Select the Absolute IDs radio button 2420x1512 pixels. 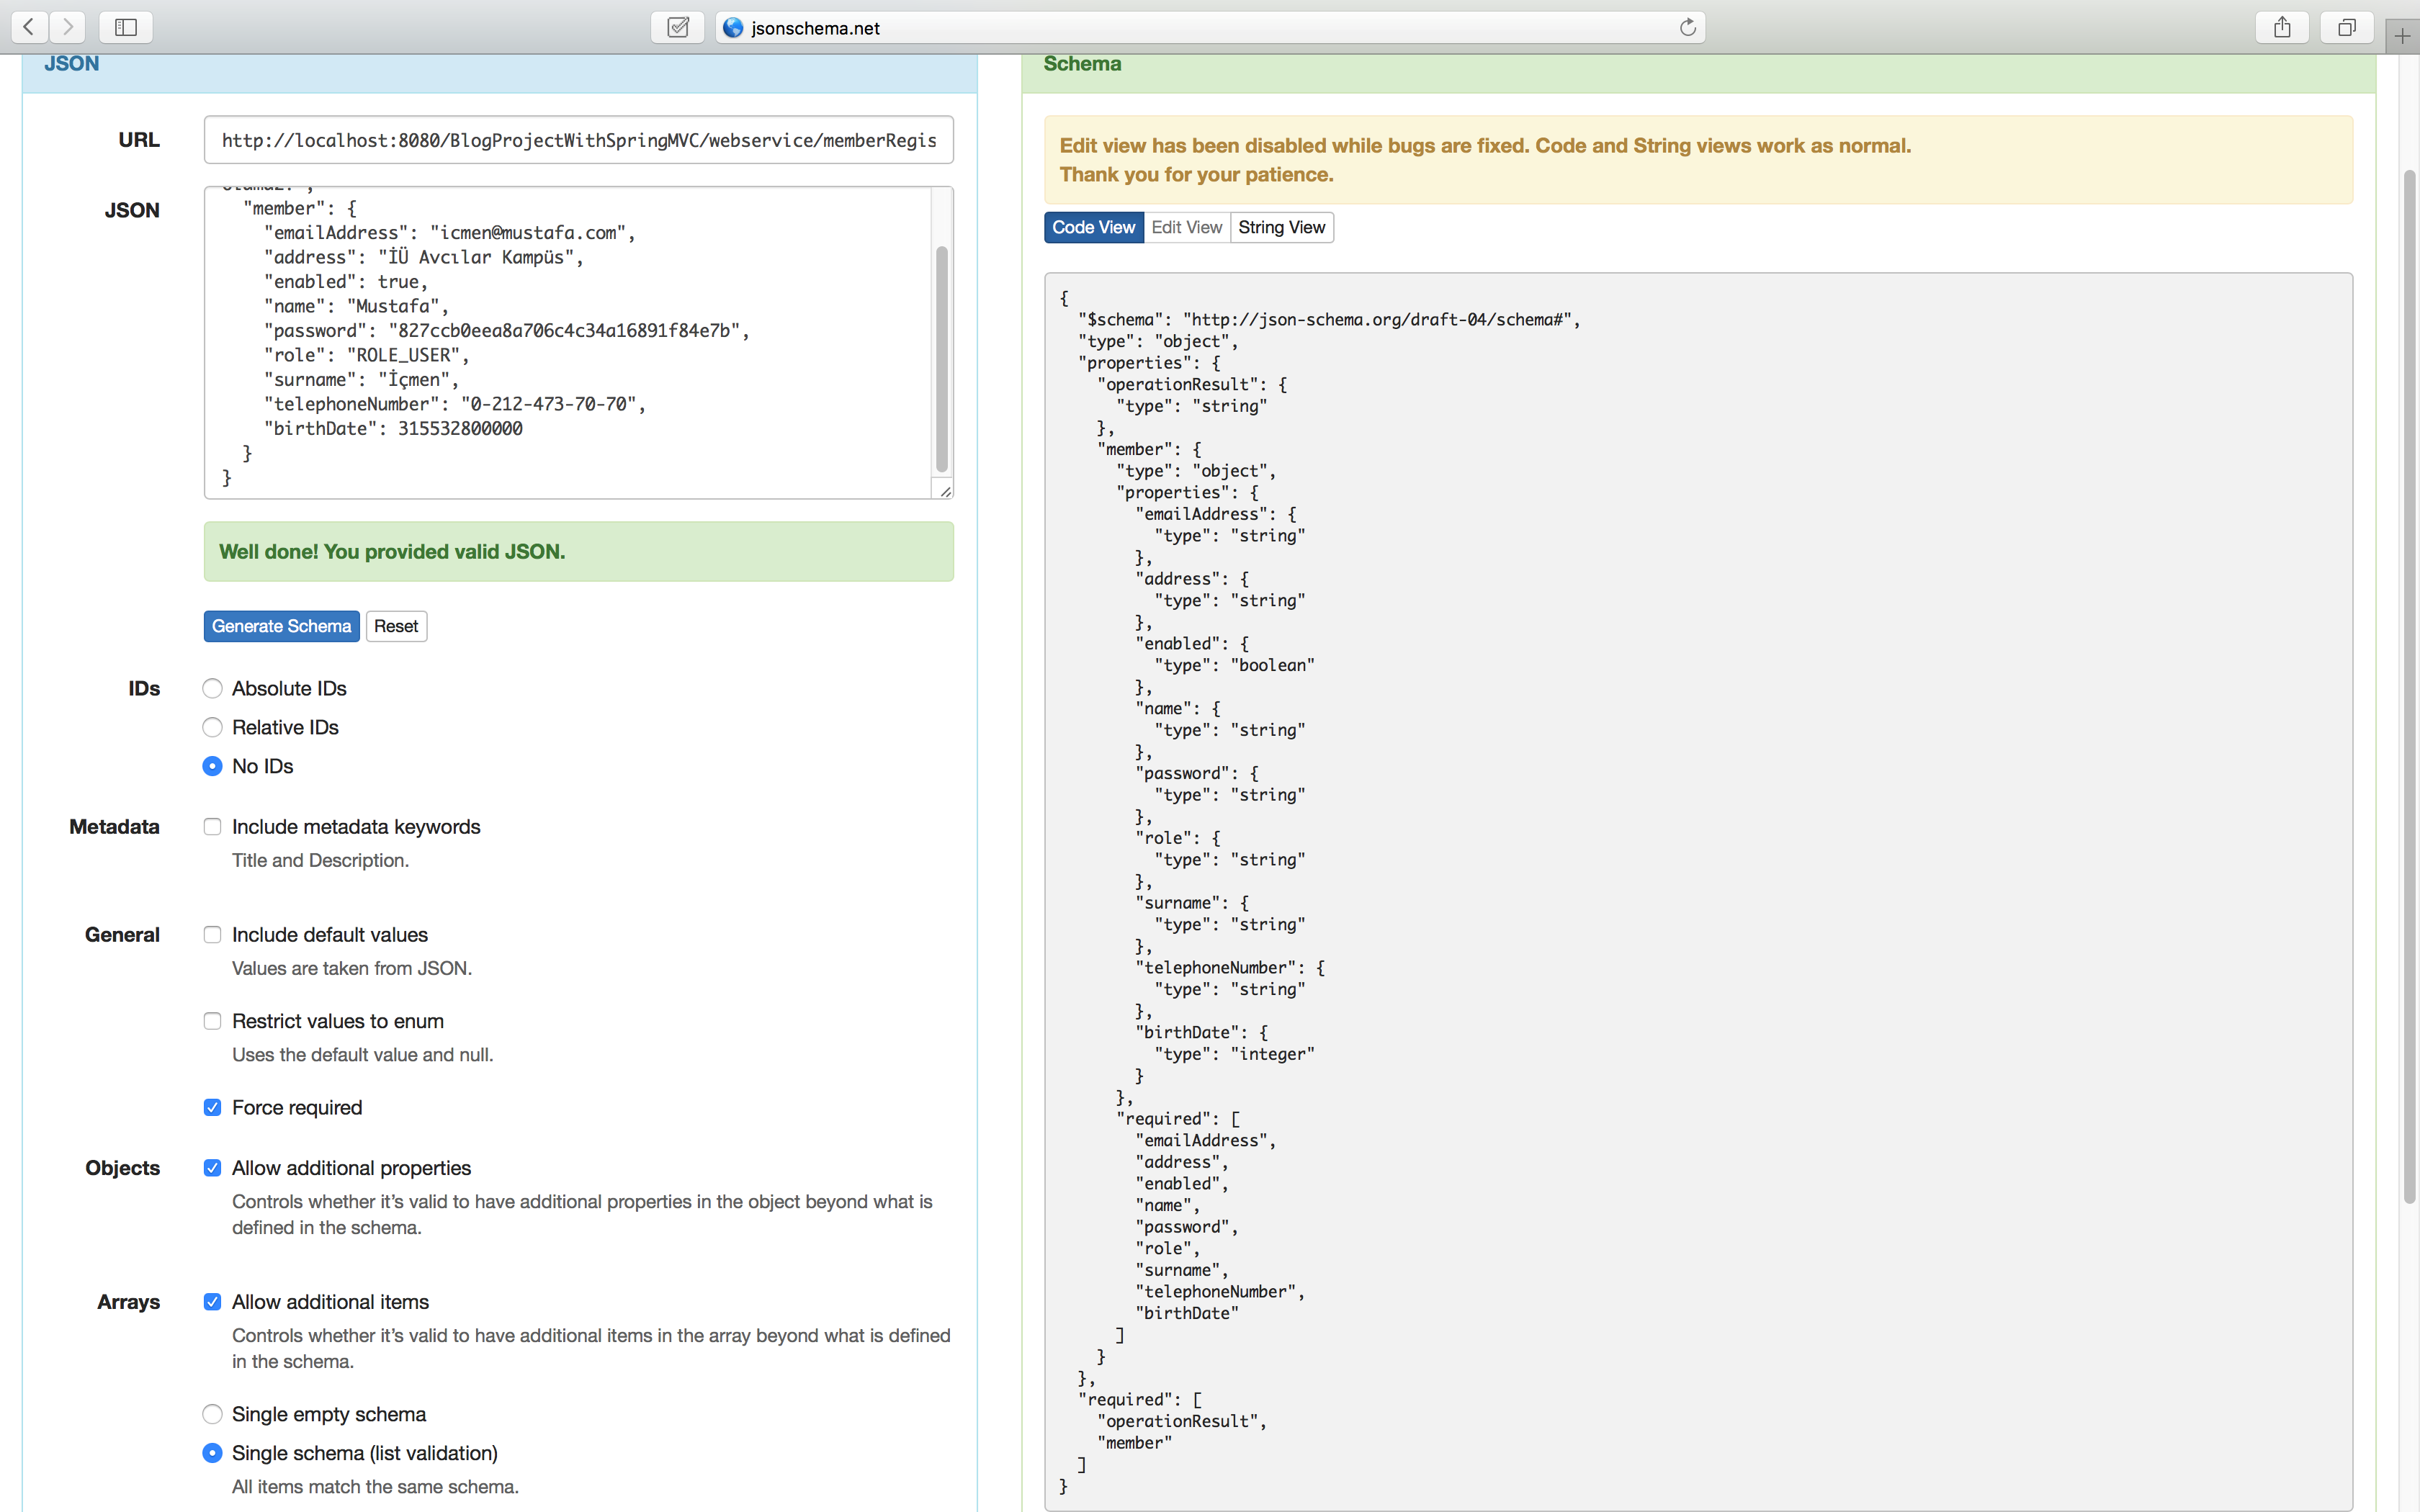pyautogui.click(x=212, y=688)
